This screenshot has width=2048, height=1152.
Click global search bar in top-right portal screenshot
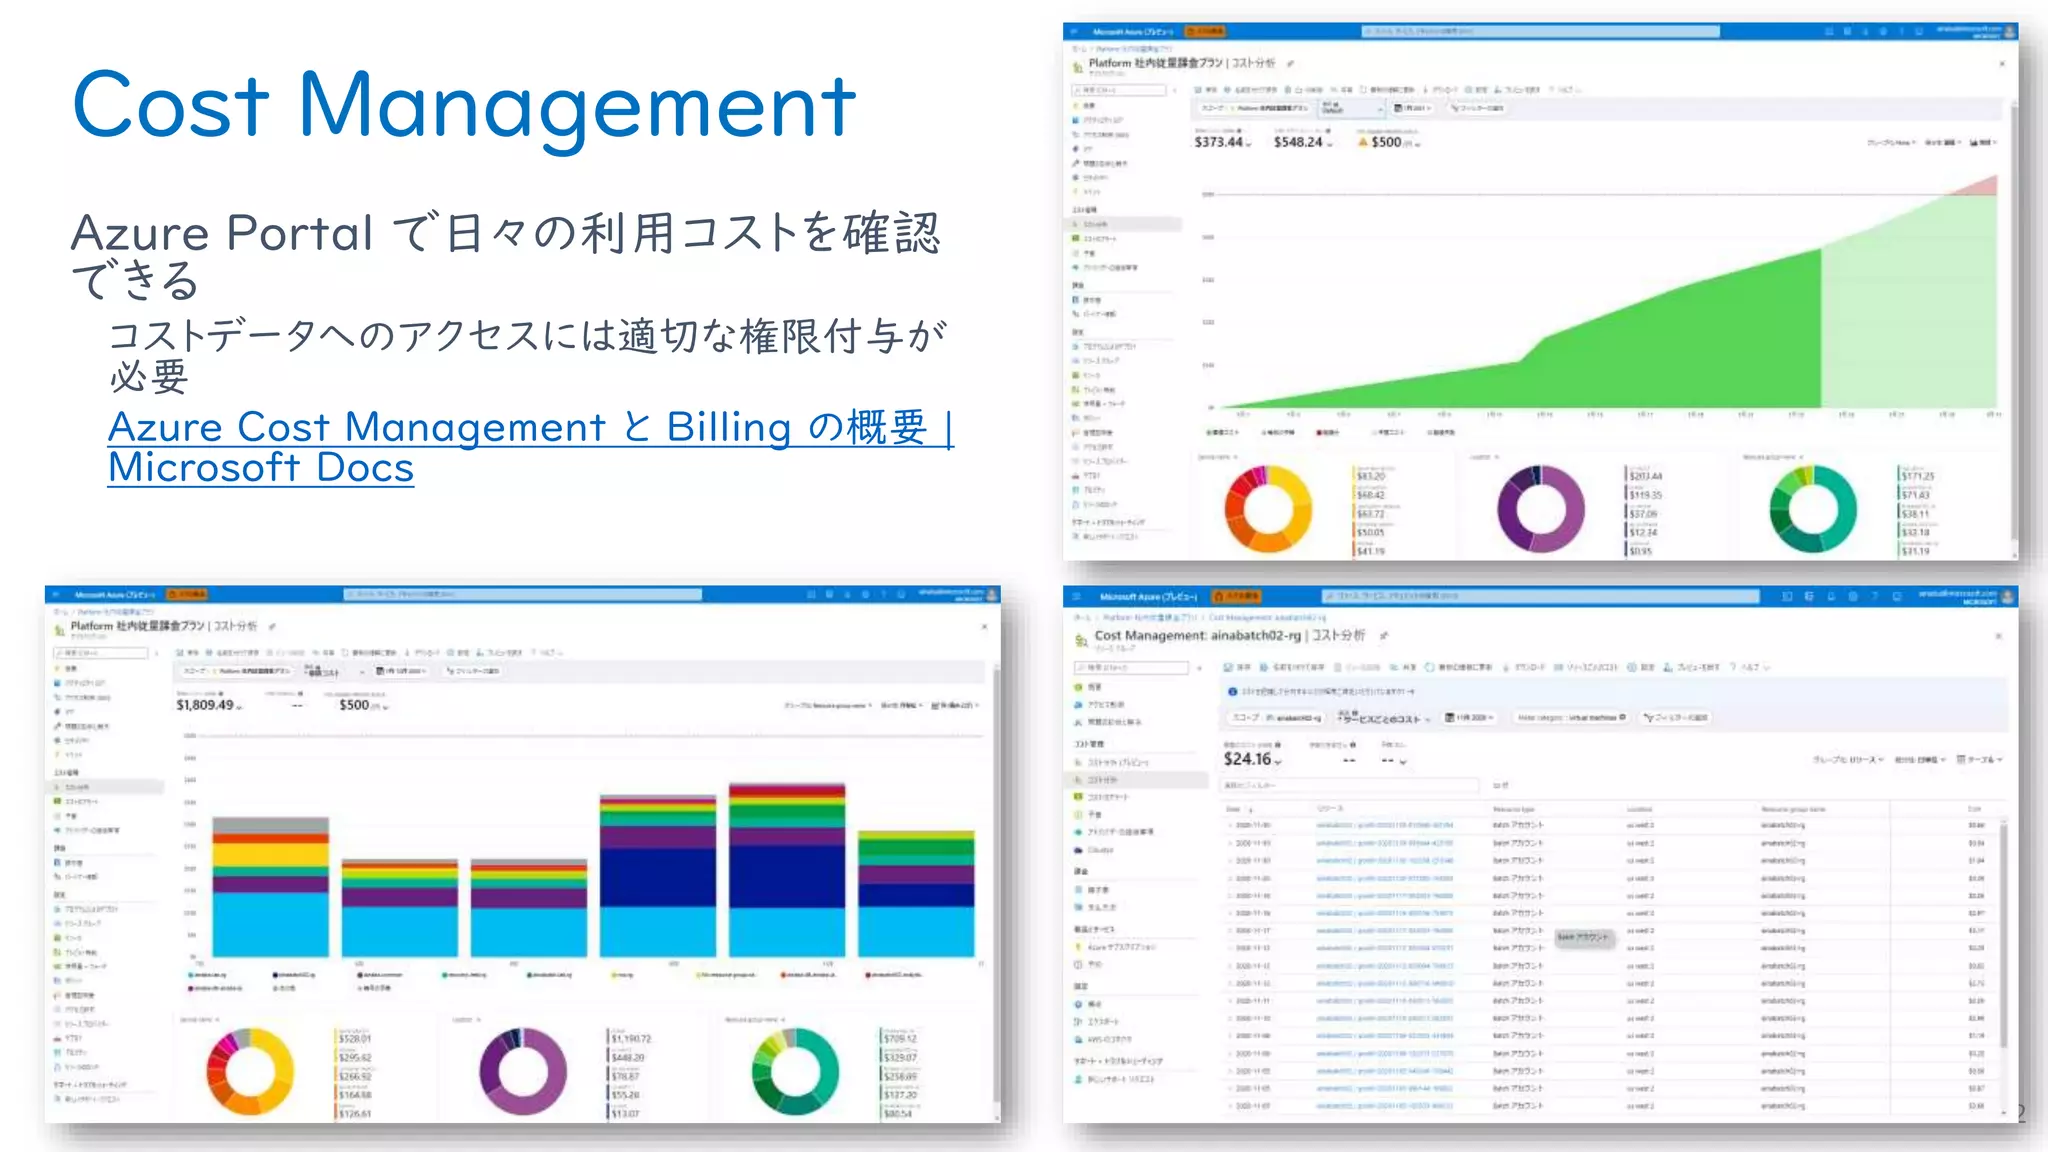click(x=1540, y=32)
